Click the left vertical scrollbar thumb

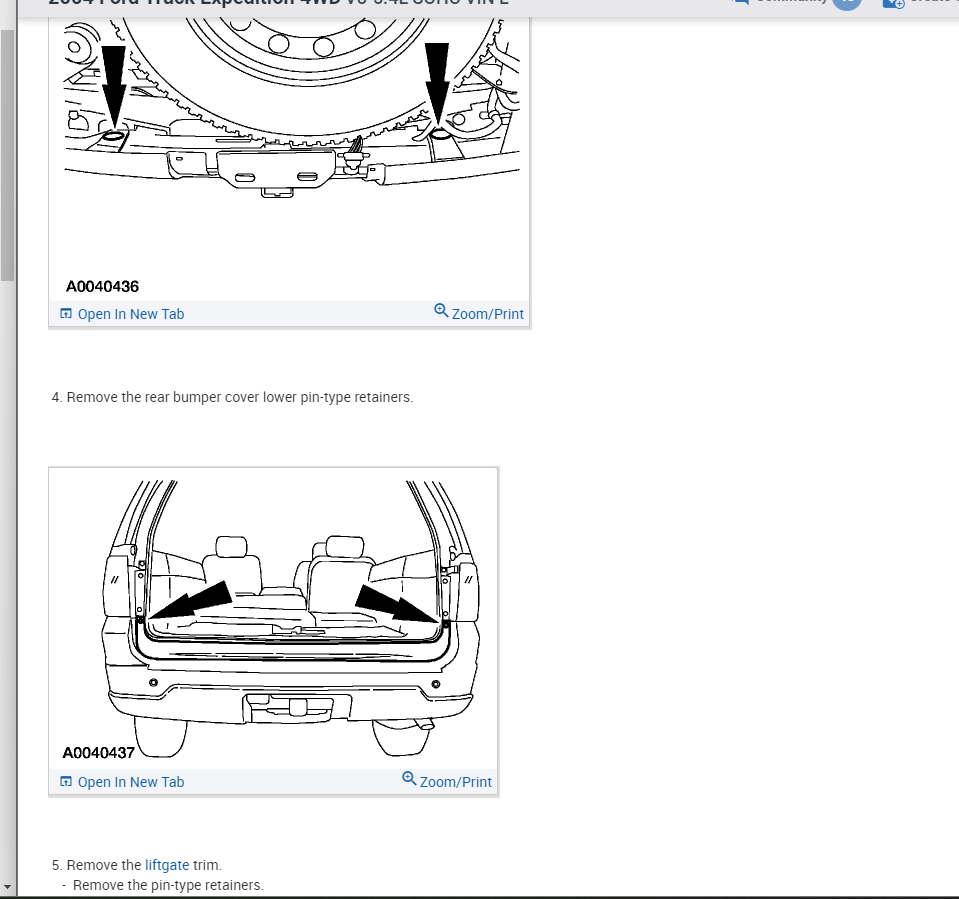point(7,153)
